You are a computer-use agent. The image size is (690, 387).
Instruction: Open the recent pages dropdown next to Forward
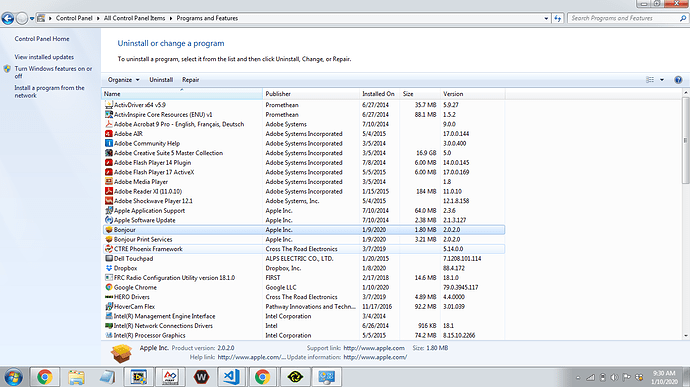(32, 18)
